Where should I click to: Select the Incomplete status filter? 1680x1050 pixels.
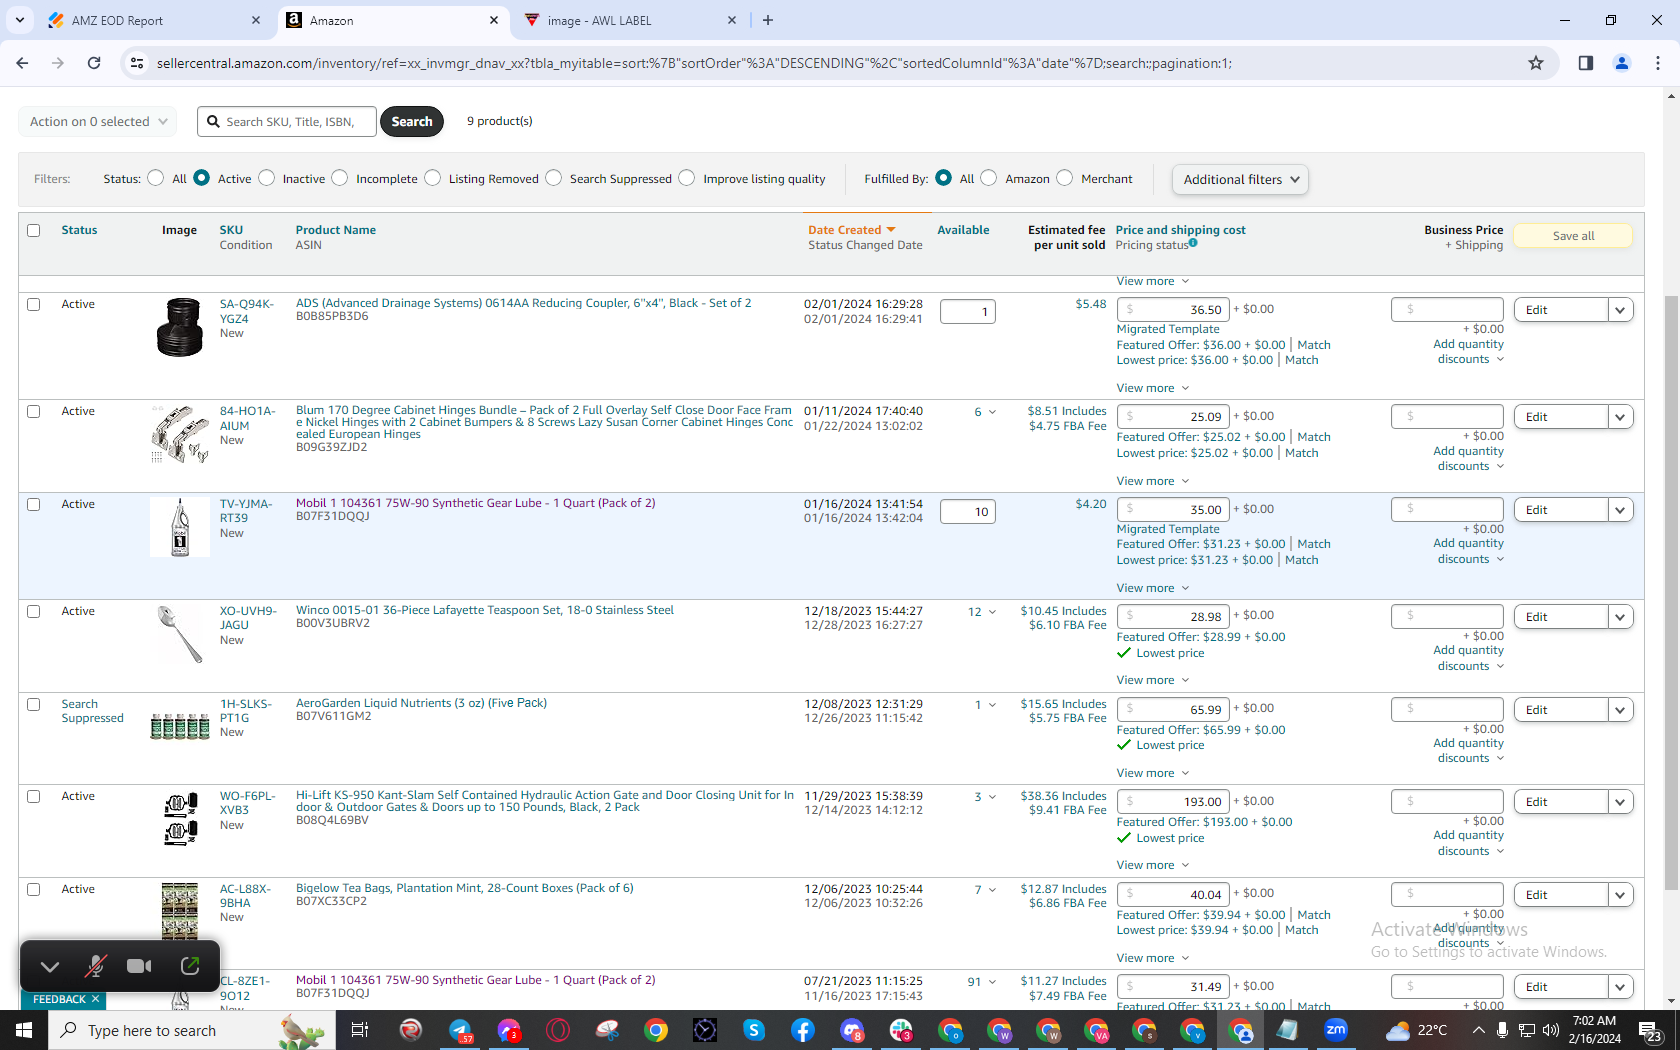tap(340, 178)
